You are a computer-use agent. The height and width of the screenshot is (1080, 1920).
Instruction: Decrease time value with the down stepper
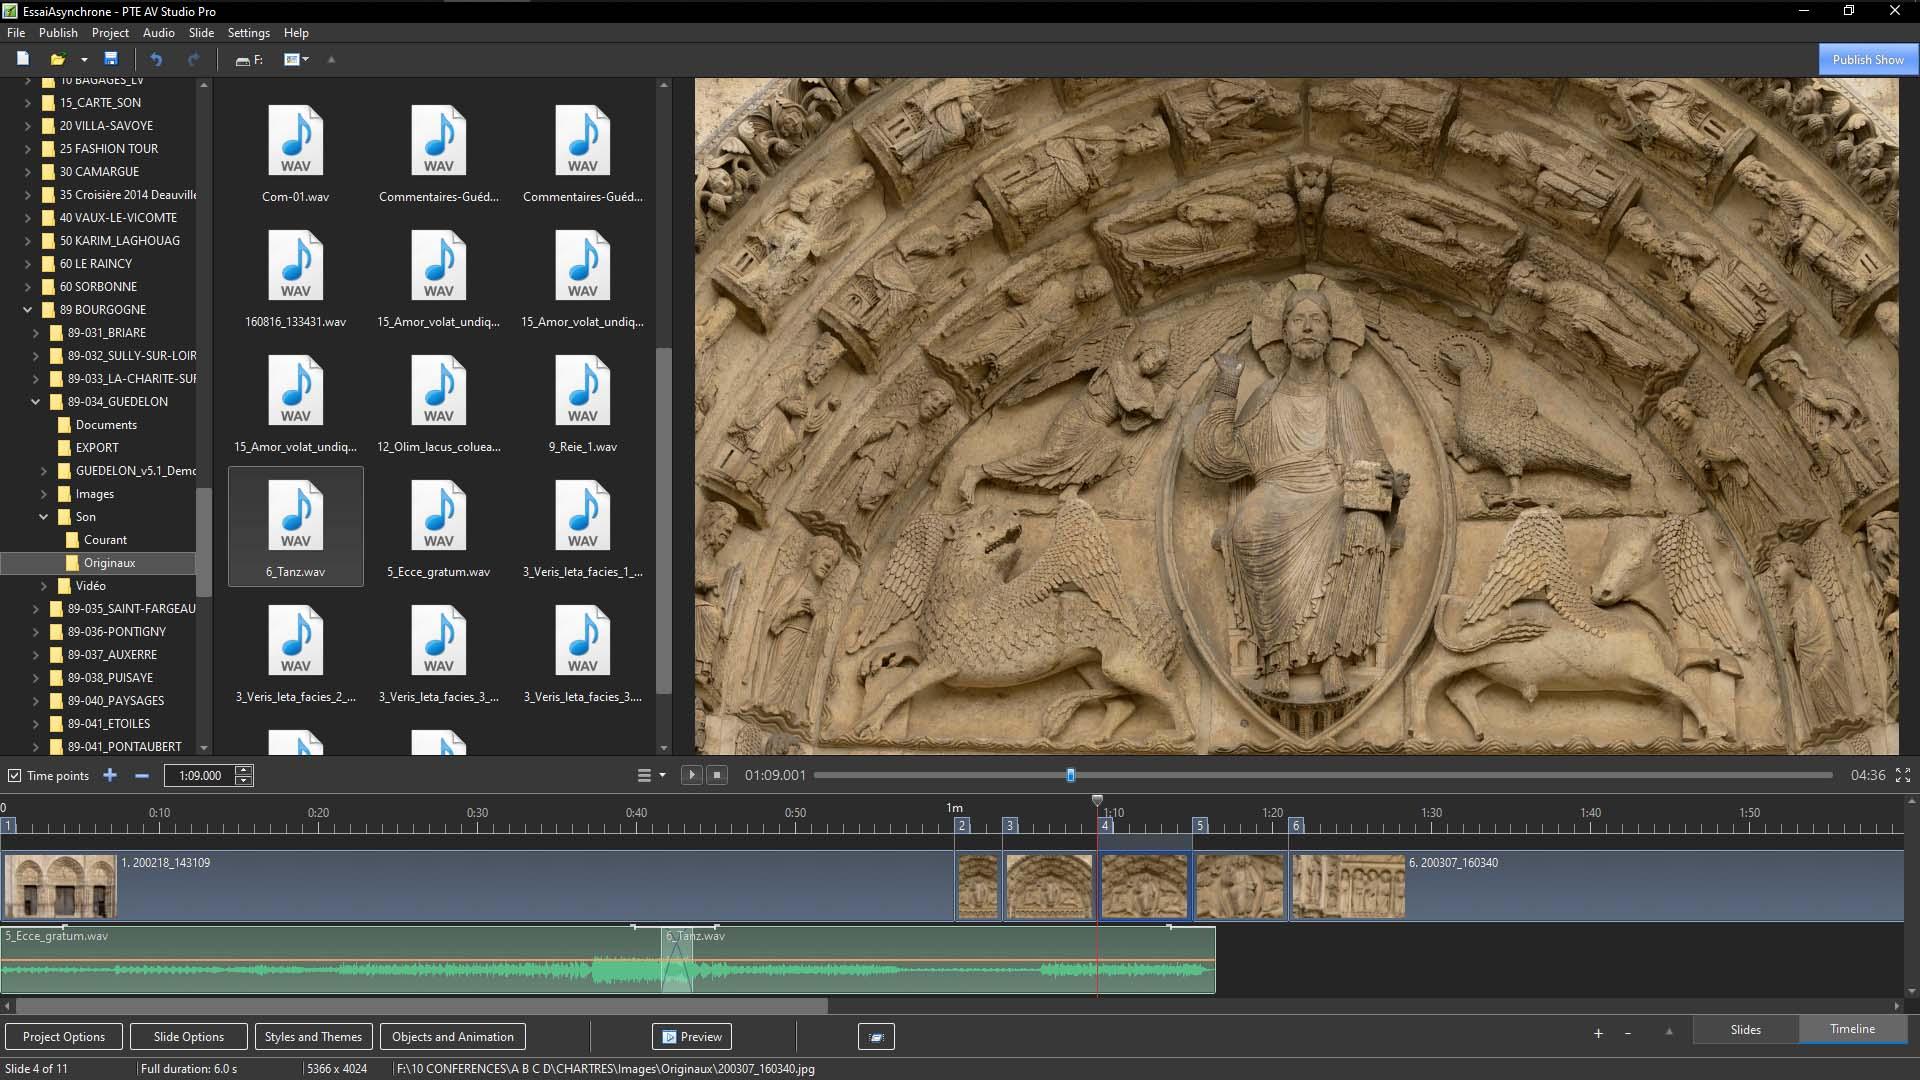click(x=243, y=780)
